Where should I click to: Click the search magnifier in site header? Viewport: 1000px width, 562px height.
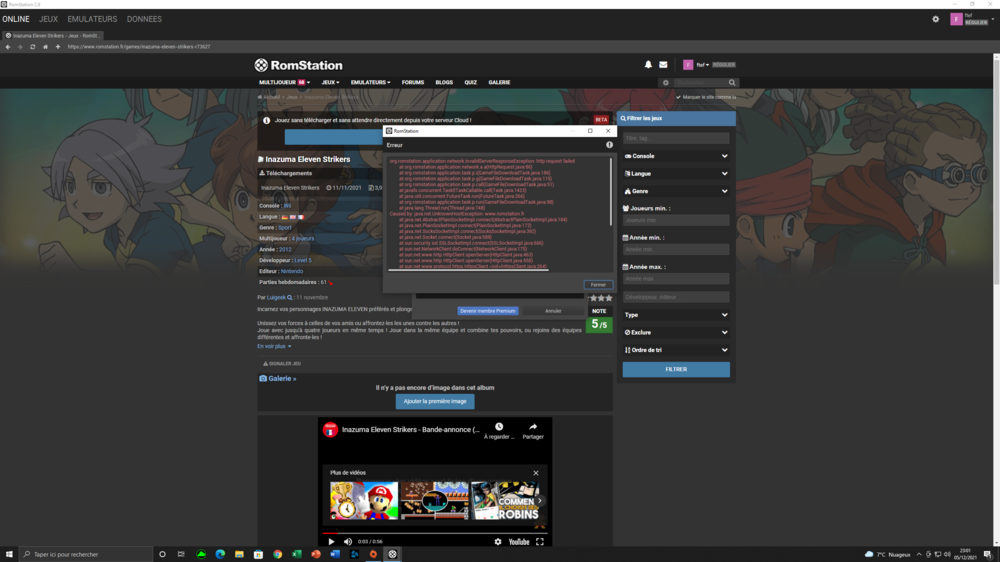pos(732,83)
